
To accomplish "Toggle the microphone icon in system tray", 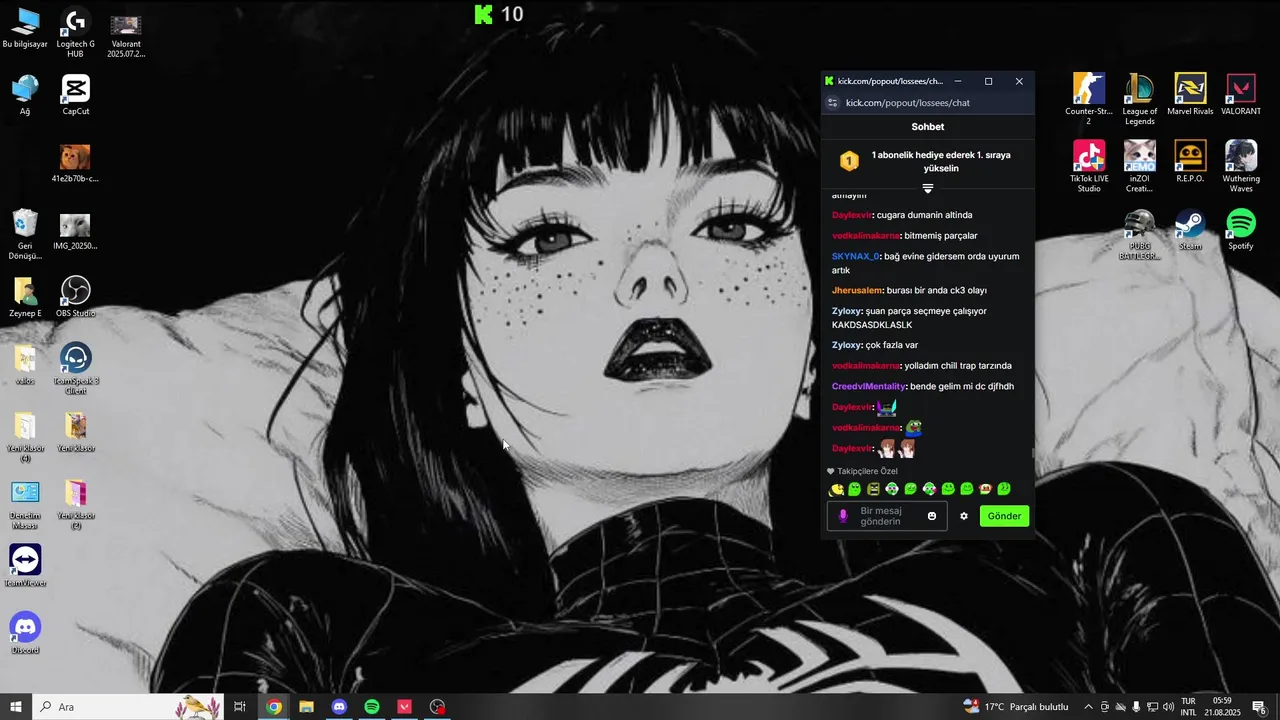I will 1136,707.
